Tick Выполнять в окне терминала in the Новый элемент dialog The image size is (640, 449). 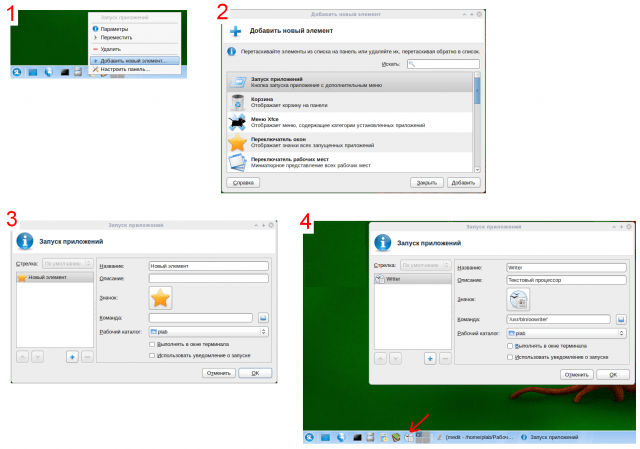pyautogui.click(x=151, y=344)
